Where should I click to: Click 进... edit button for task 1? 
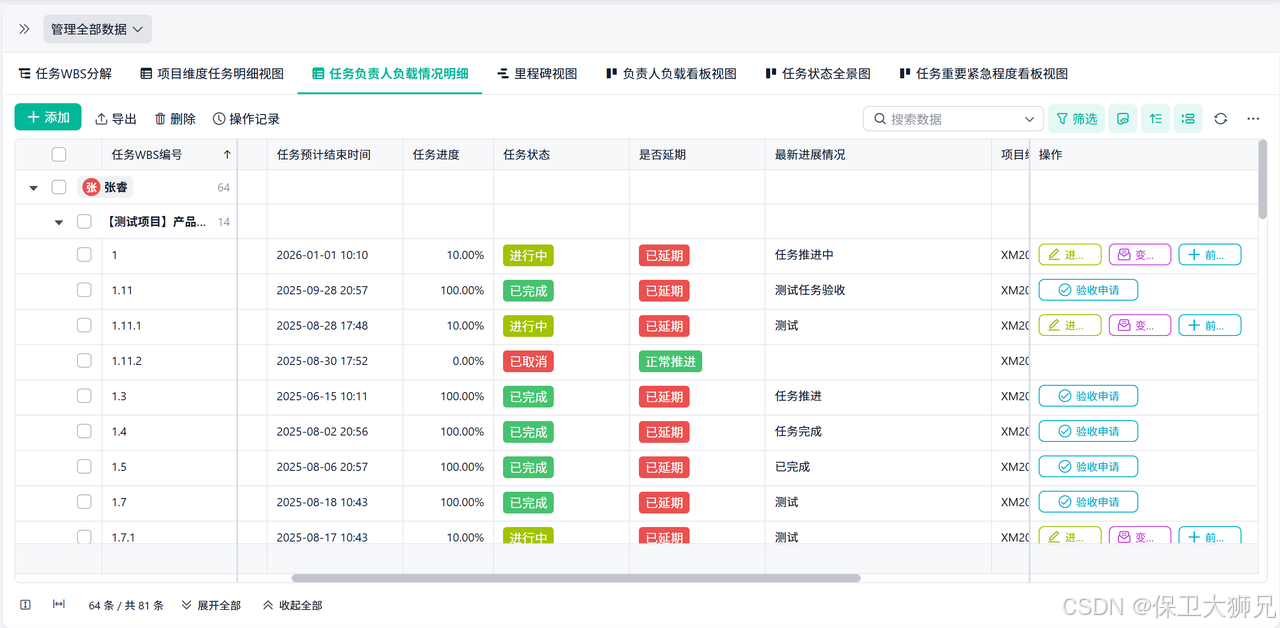pyautogui.click(x=1070, y=255)
